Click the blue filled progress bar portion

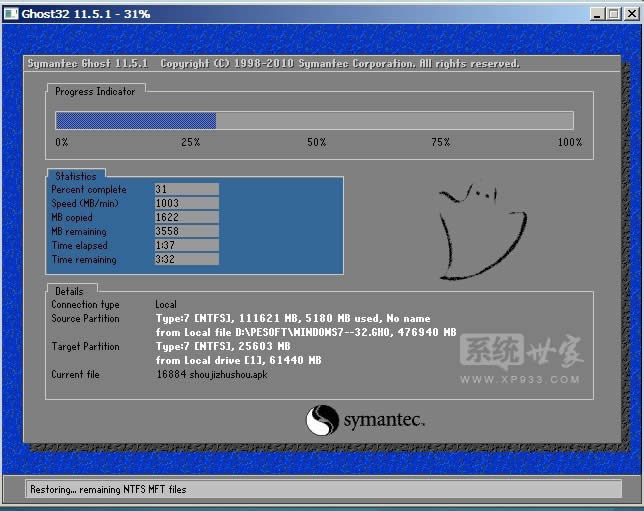tap(135, 121)
